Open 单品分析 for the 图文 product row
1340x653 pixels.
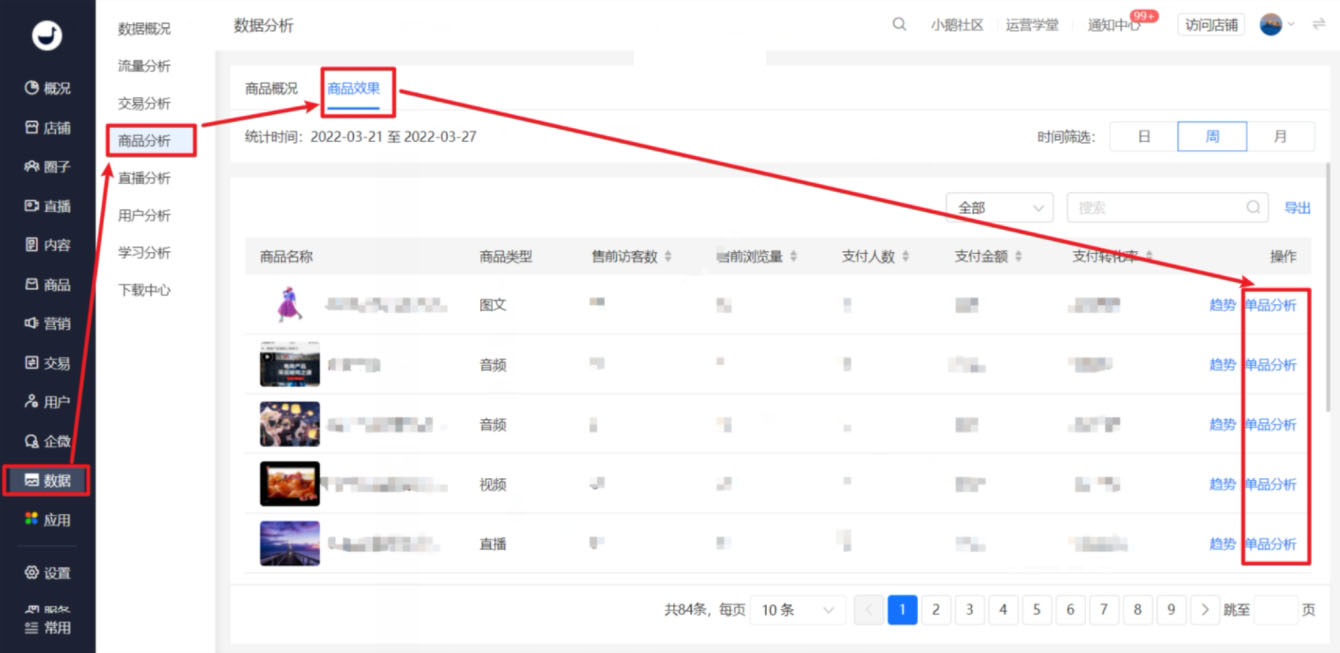click(x=1271, y=305)
